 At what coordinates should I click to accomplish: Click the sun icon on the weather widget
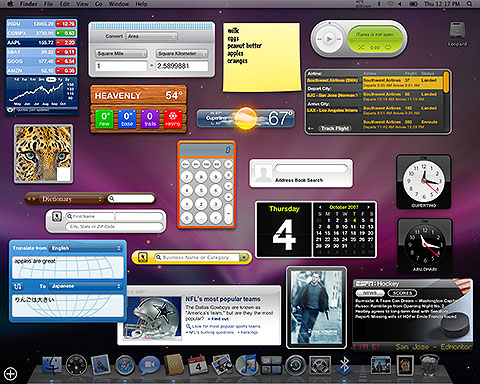click(246, 118)
